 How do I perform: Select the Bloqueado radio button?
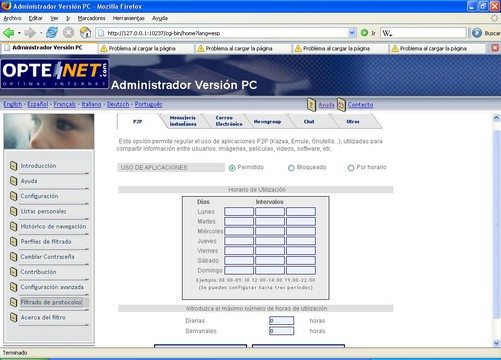pyautogui.click(x=291, y=168)
